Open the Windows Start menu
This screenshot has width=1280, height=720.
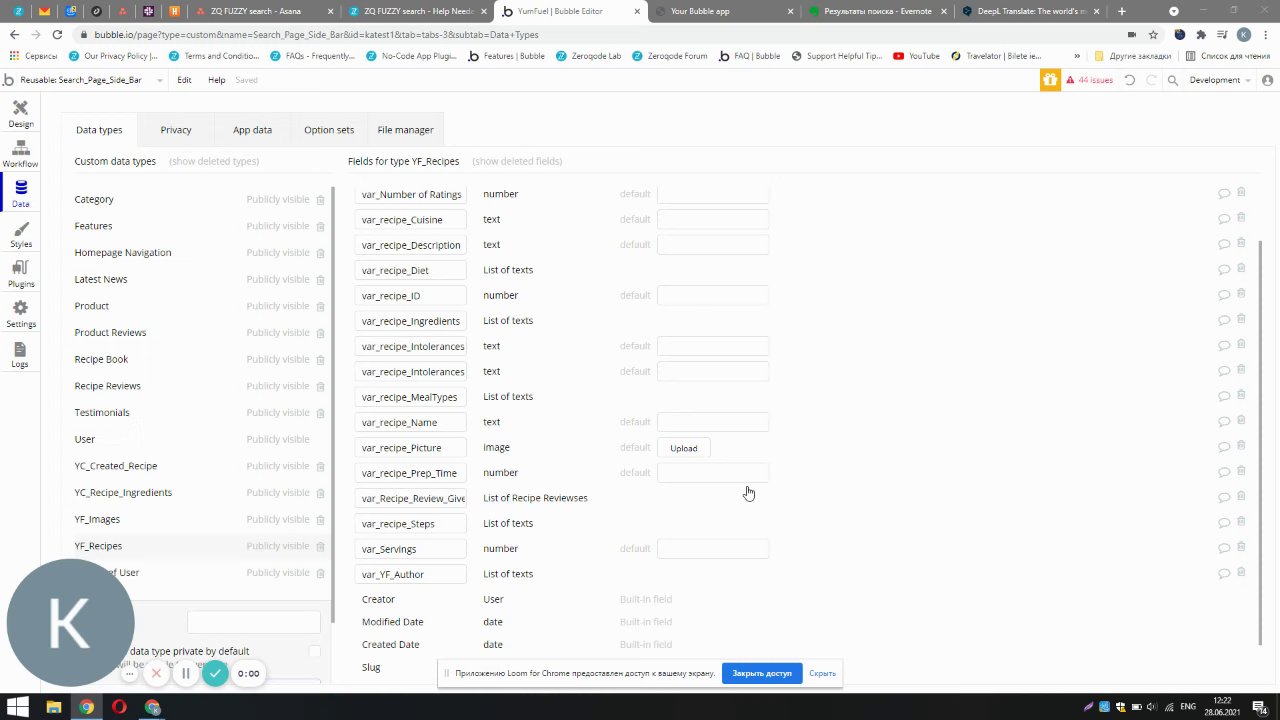tap(20, 707)
